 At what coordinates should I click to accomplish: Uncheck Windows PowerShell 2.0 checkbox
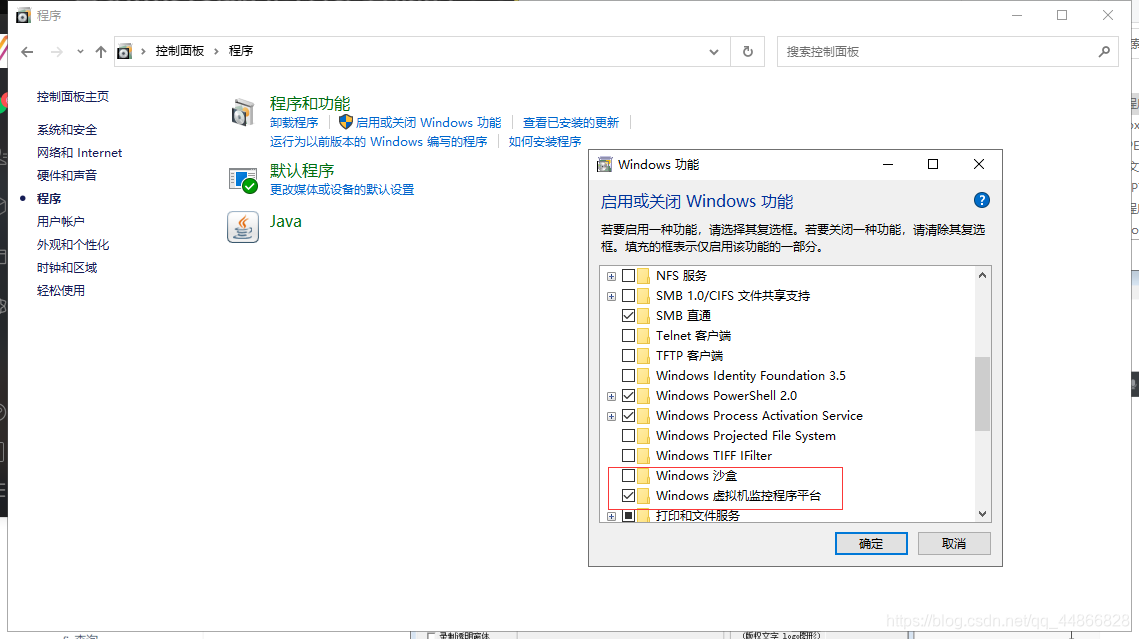(x=628, y=396)
